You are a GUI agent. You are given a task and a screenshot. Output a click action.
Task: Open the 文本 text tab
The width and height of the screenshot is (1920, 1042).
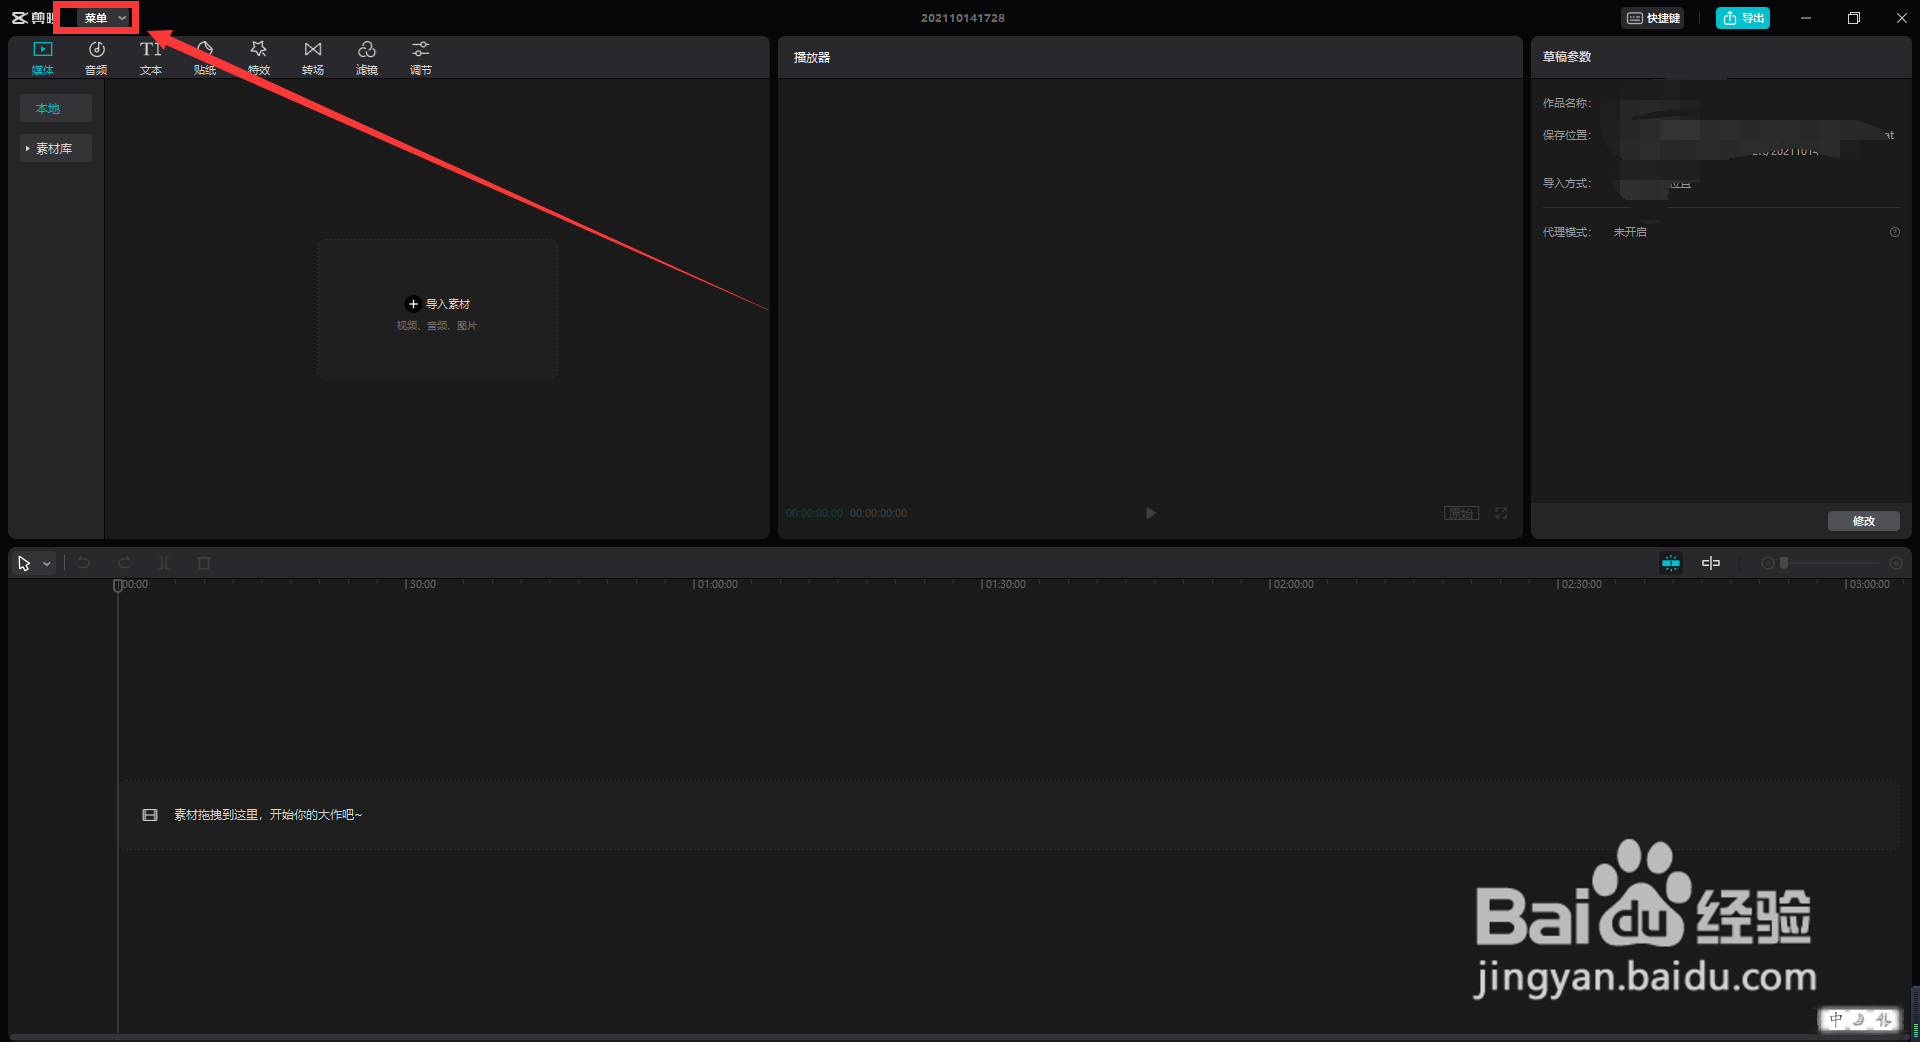click(x=151, y=58)
